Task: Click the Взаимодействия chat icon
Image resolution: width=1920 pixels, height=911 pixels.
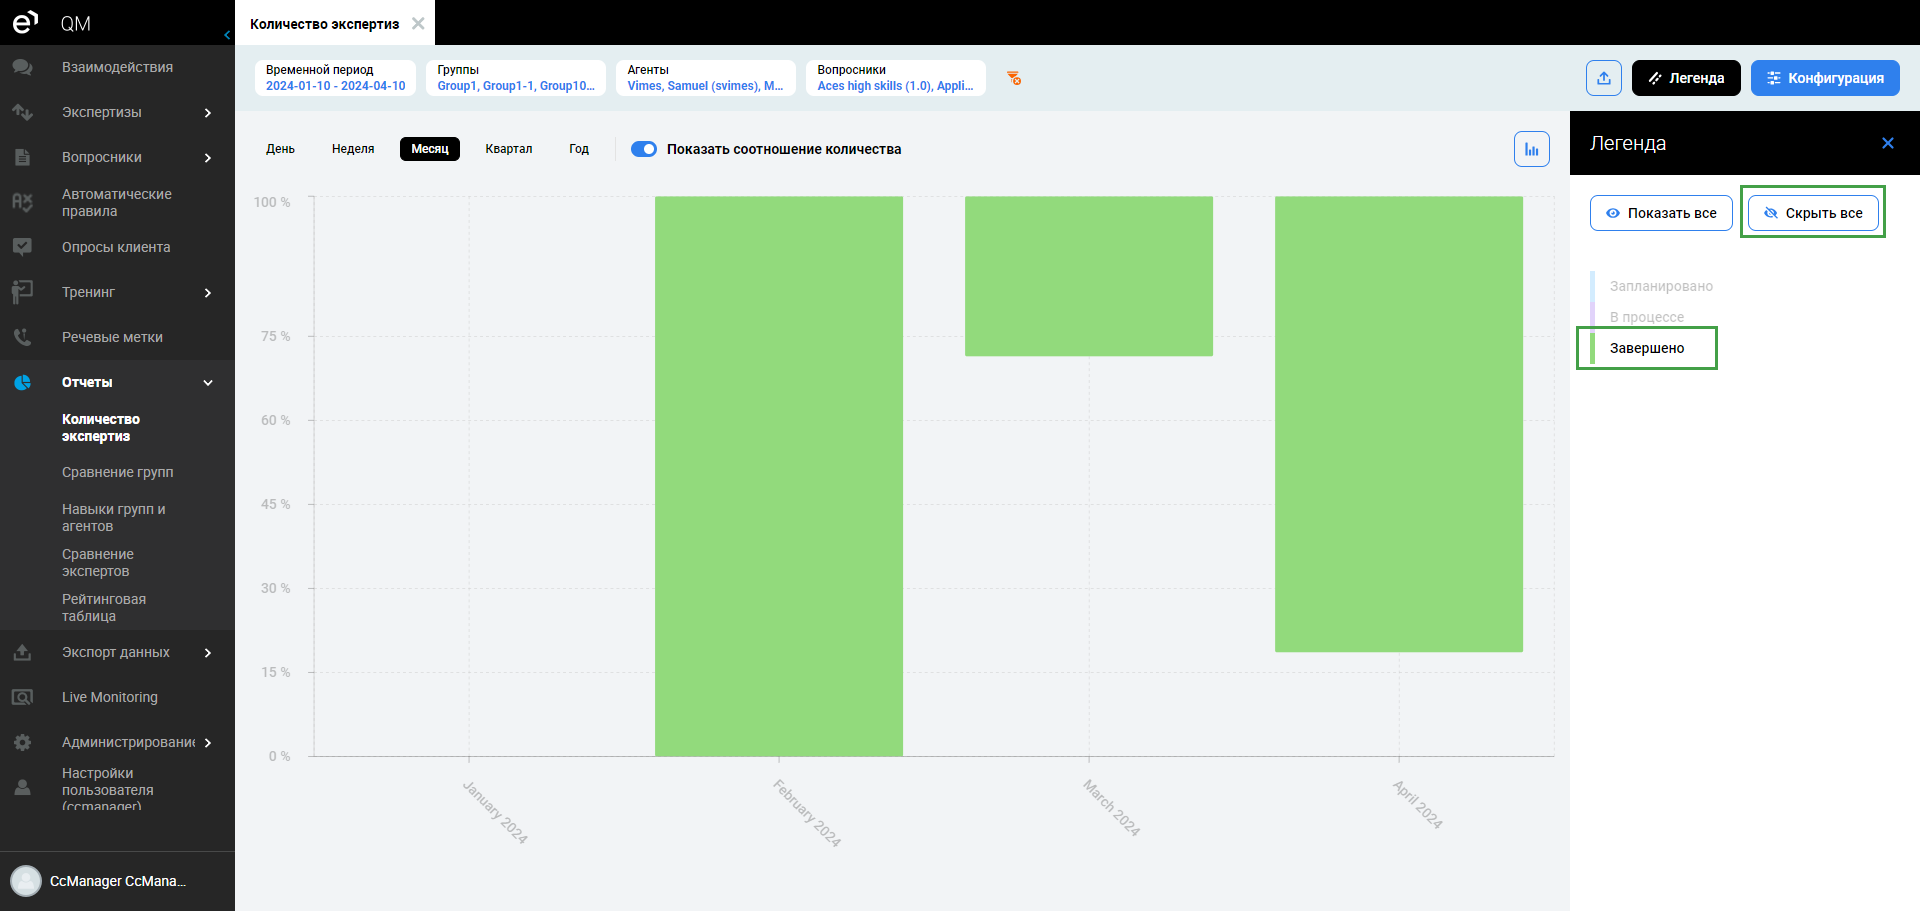Action: (x=22, y=67)
